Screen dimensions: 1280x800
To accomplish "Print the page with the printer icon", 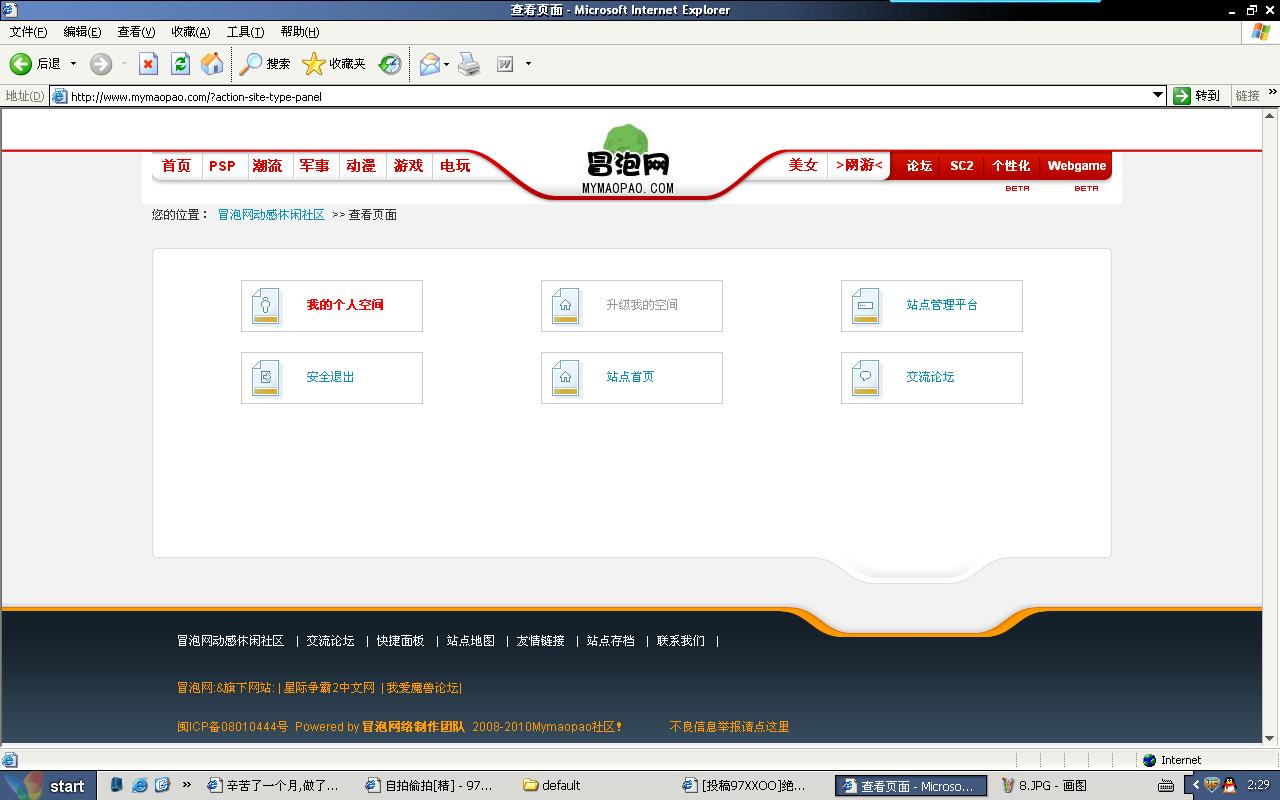I will point(469,64).
